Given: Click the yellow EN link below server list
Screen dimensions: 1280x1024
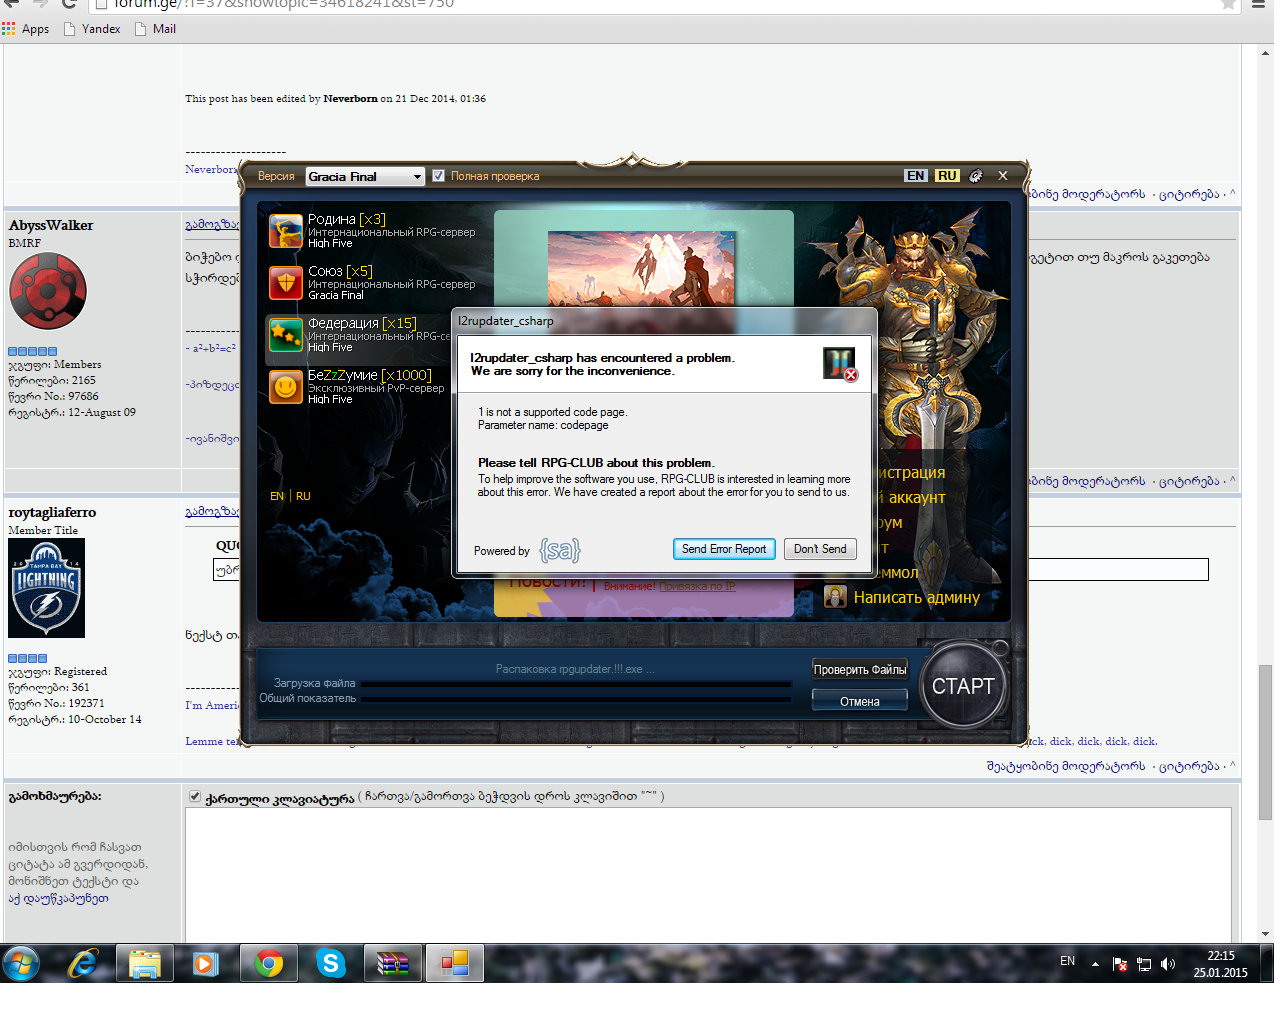Looking at the screenshot, I should [x=277, y=496].
